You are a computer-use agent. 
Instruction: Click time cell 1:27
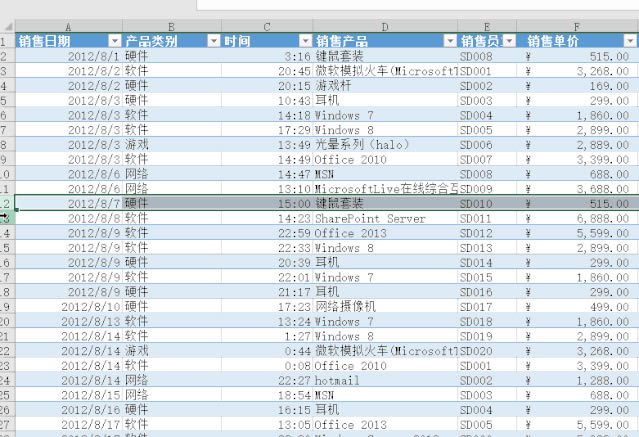267,336
